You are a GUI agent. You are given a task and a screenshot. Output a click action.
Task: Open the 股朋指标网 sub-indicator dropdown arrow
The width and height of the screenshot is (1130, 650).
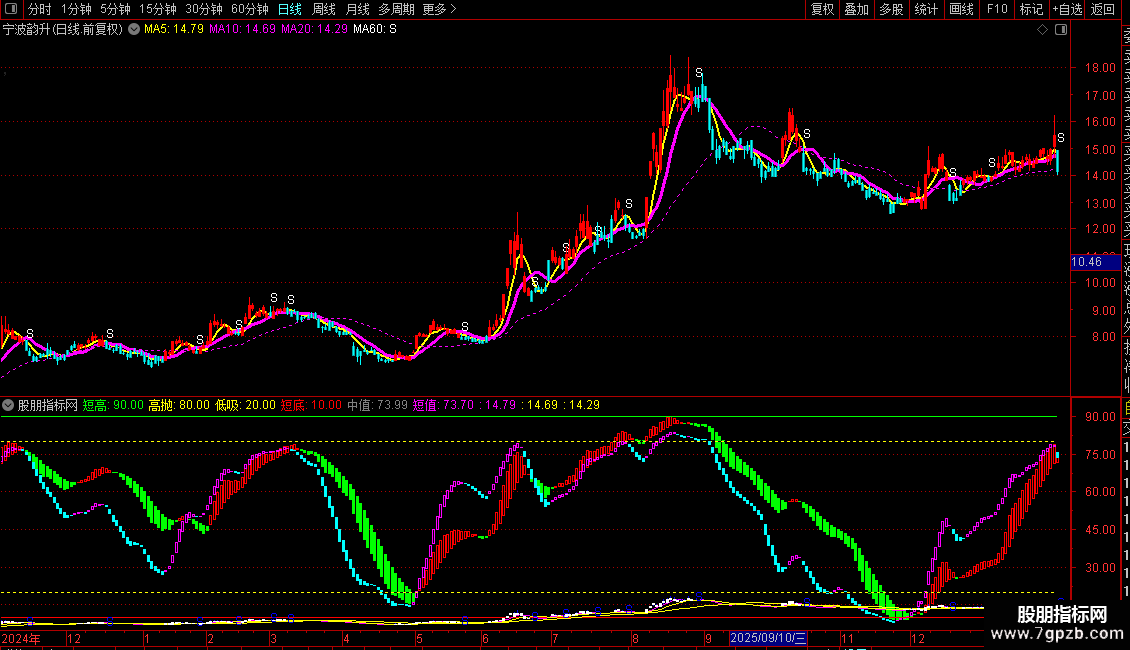click(9, 406)
